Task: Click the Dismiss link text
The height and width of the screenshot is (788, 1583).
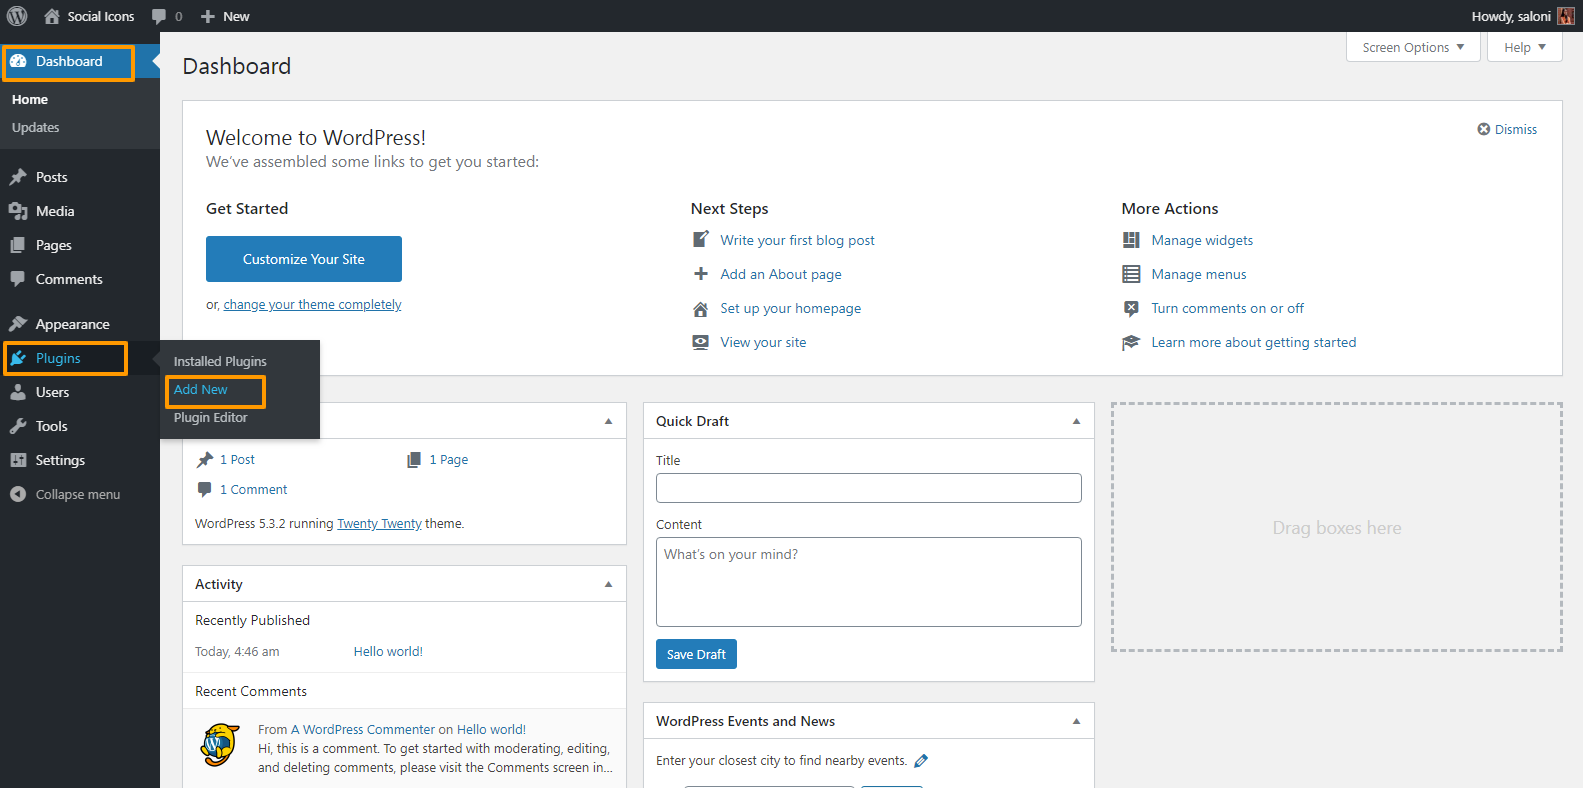Action: 1516,130
